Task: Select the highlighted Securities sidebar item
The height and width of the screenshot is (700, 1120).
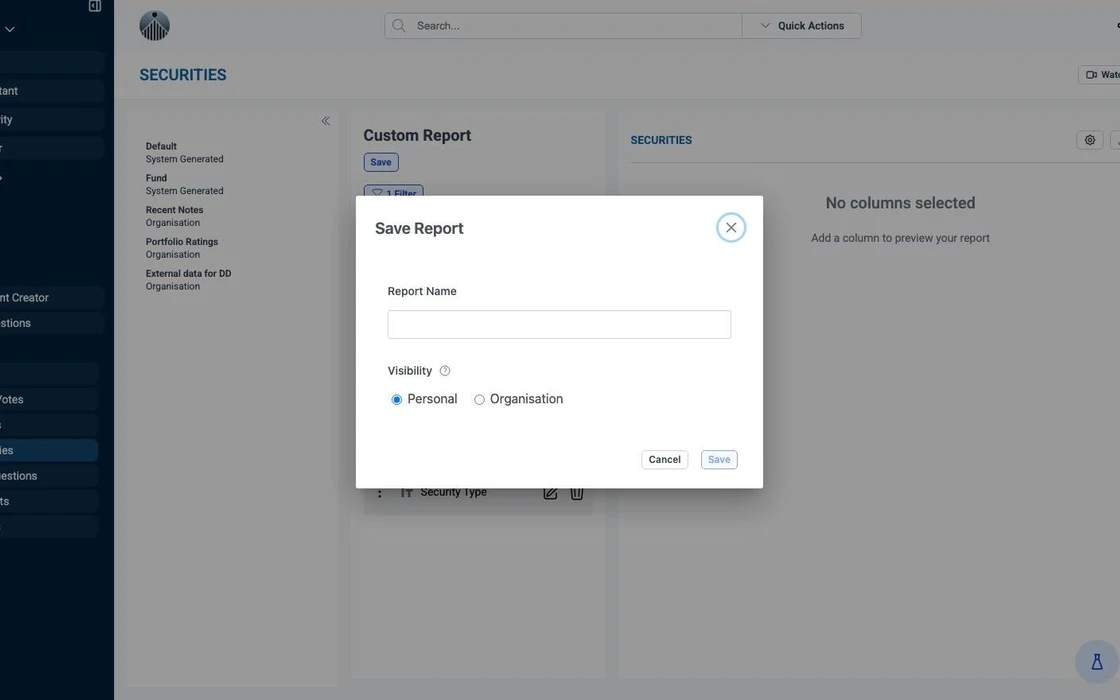Action: (x=49, y=450)
